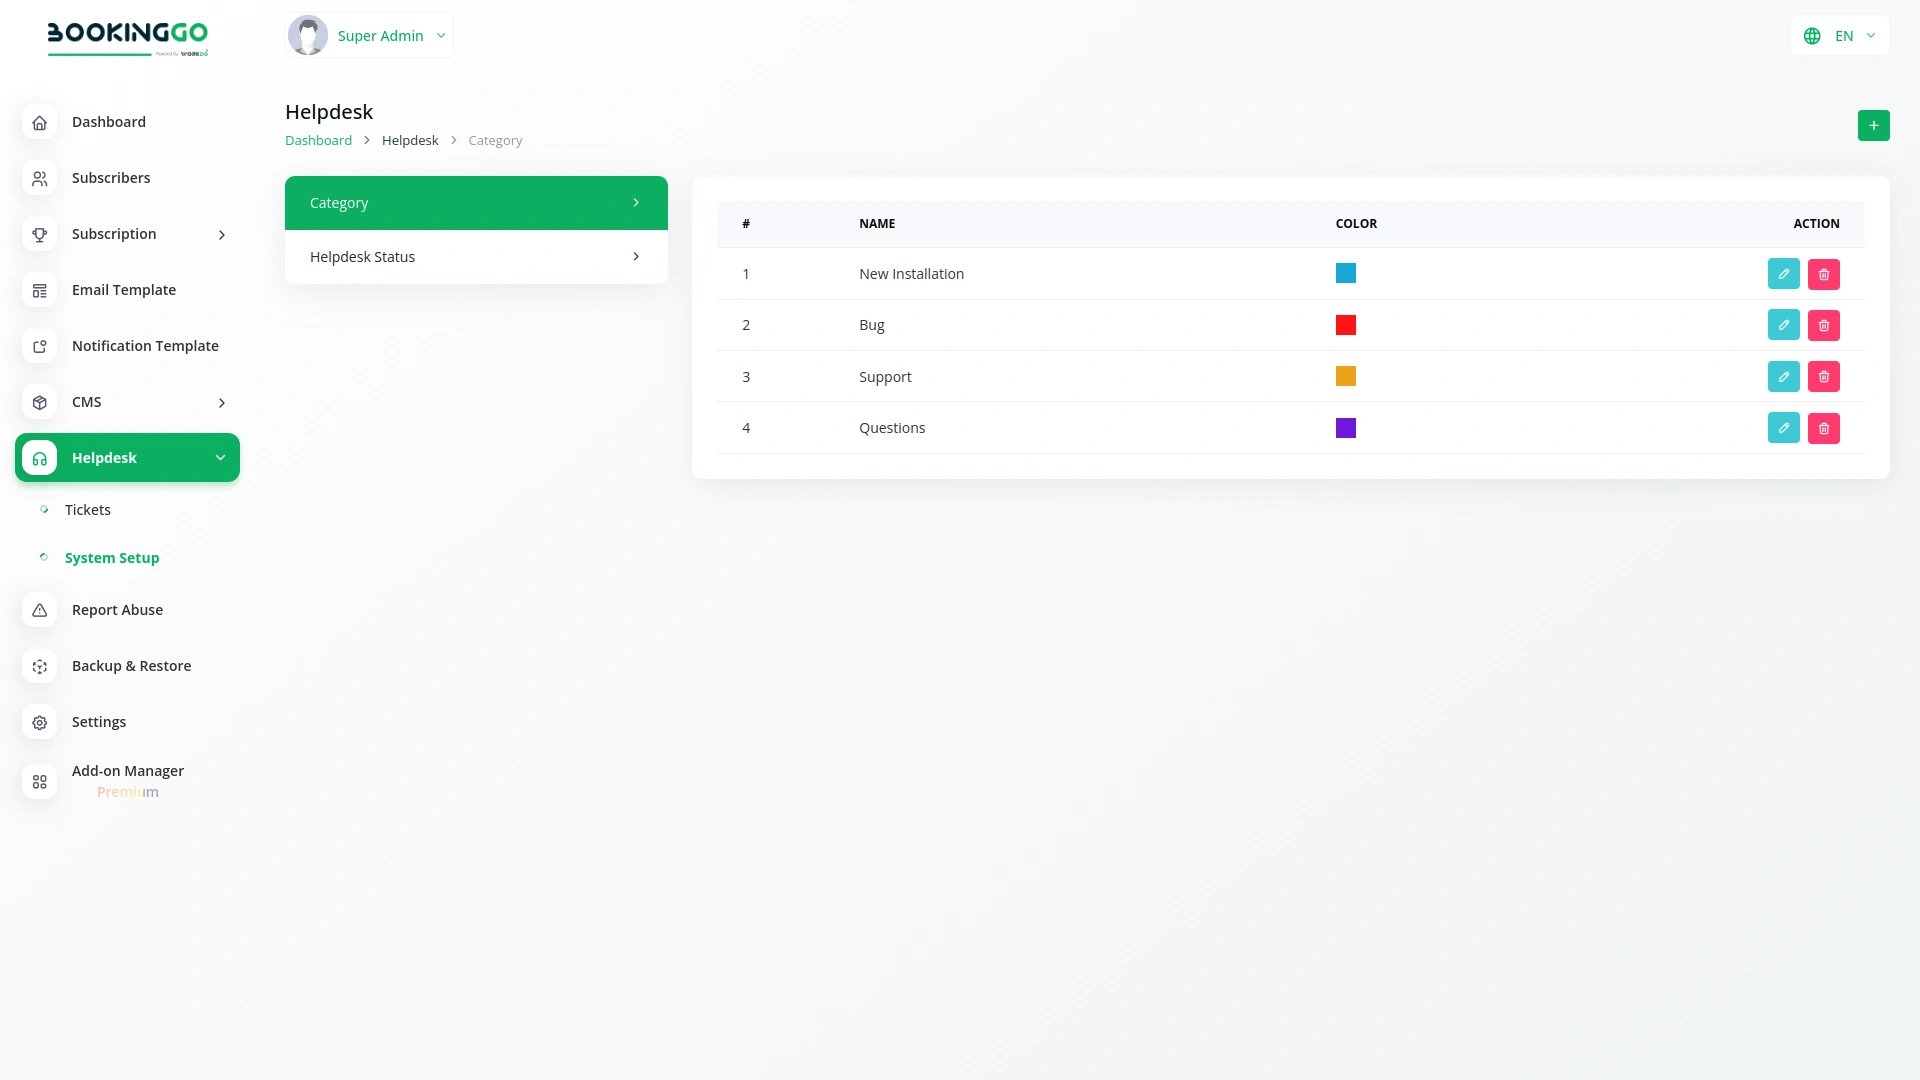Open Settings via the gear icon

(39, 722)
